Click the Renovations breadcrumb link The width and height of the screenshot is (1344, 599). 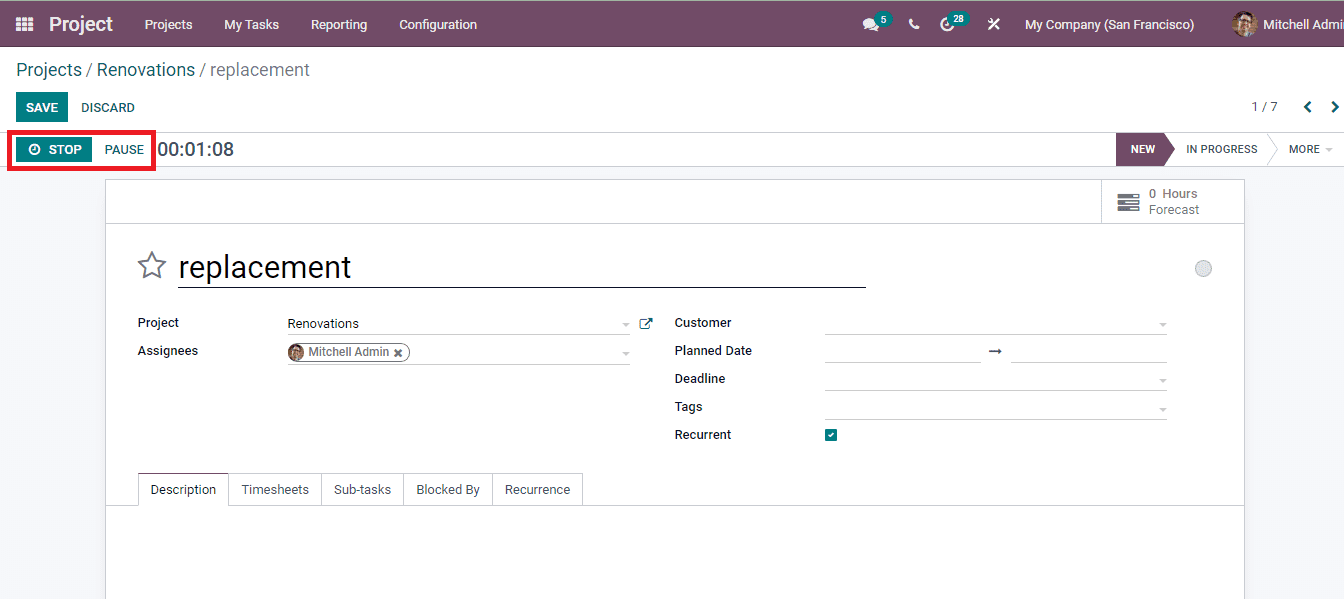(146, 69)
